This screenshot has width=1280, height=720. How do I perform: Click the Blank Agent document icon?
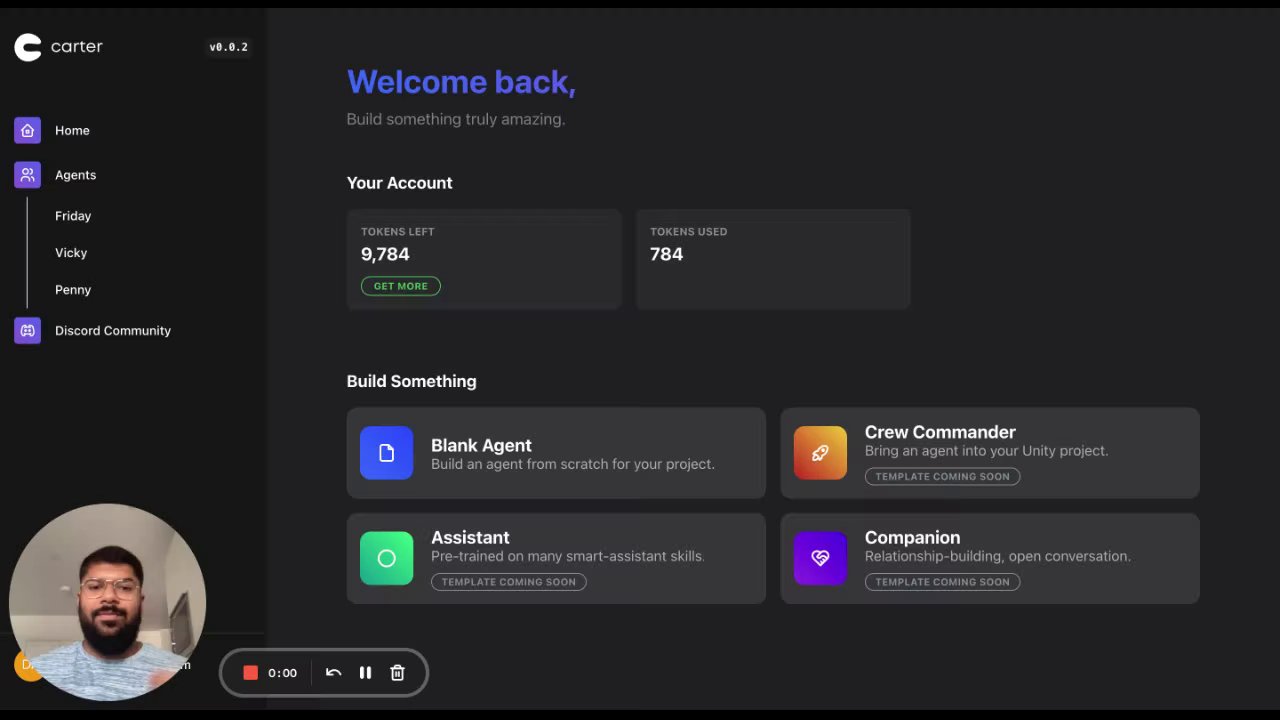386,453
